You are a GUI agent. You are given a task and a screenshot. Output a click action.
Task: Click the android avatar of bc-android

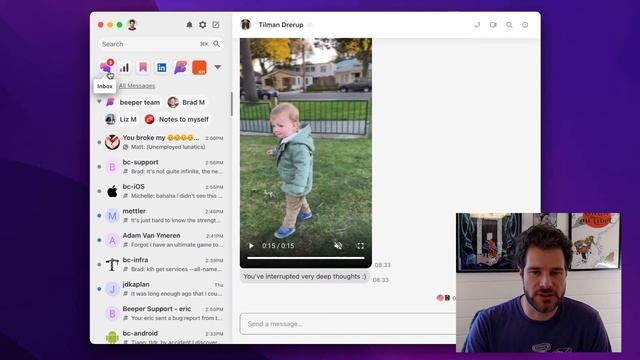(112, 337)
